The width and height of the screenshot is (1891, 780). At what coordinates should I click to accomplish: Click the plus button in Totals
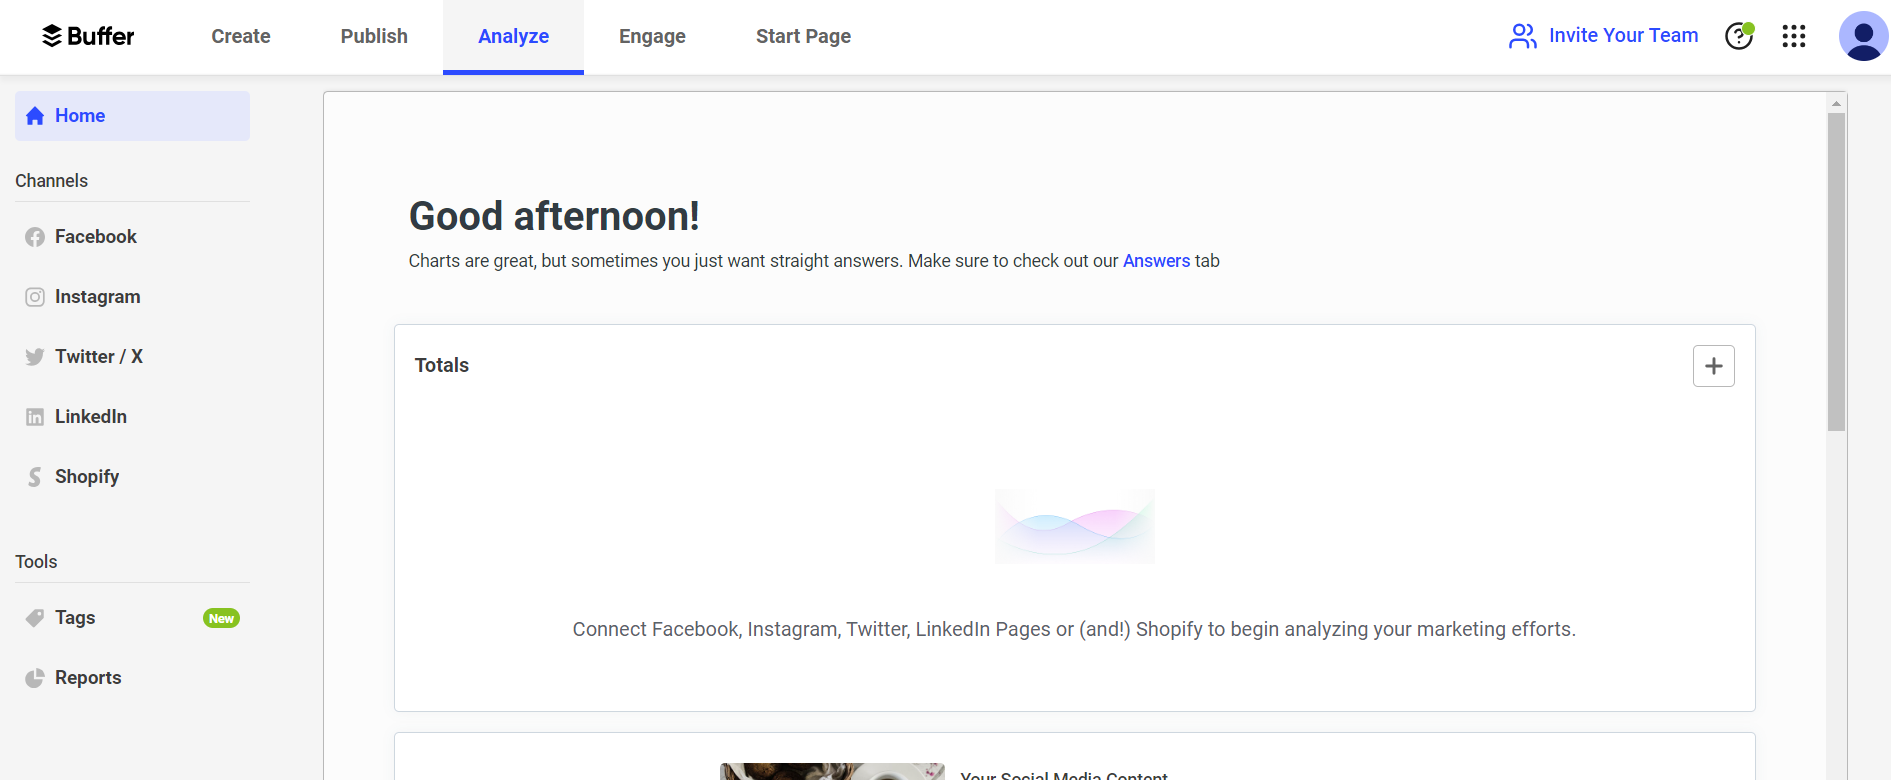click(1713, 366)
